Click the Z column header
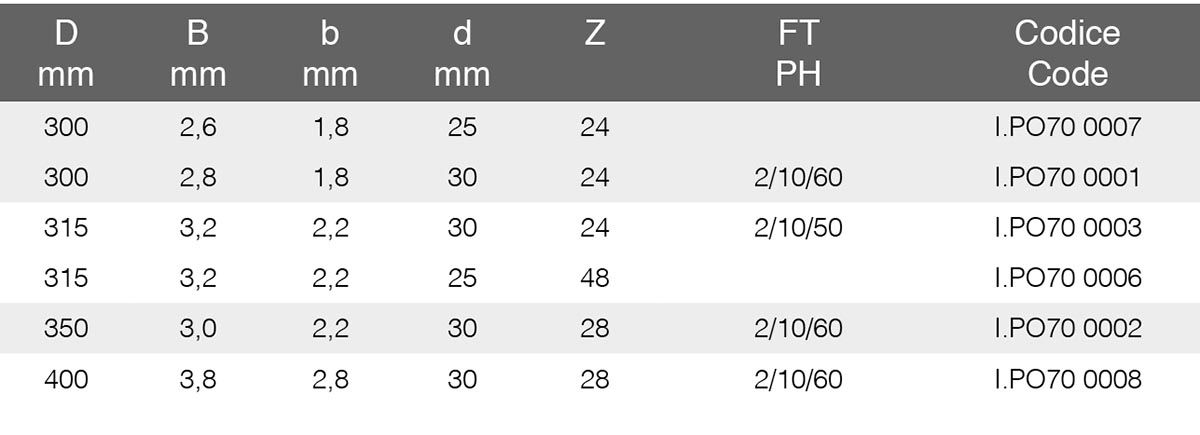 pos(594,36)
